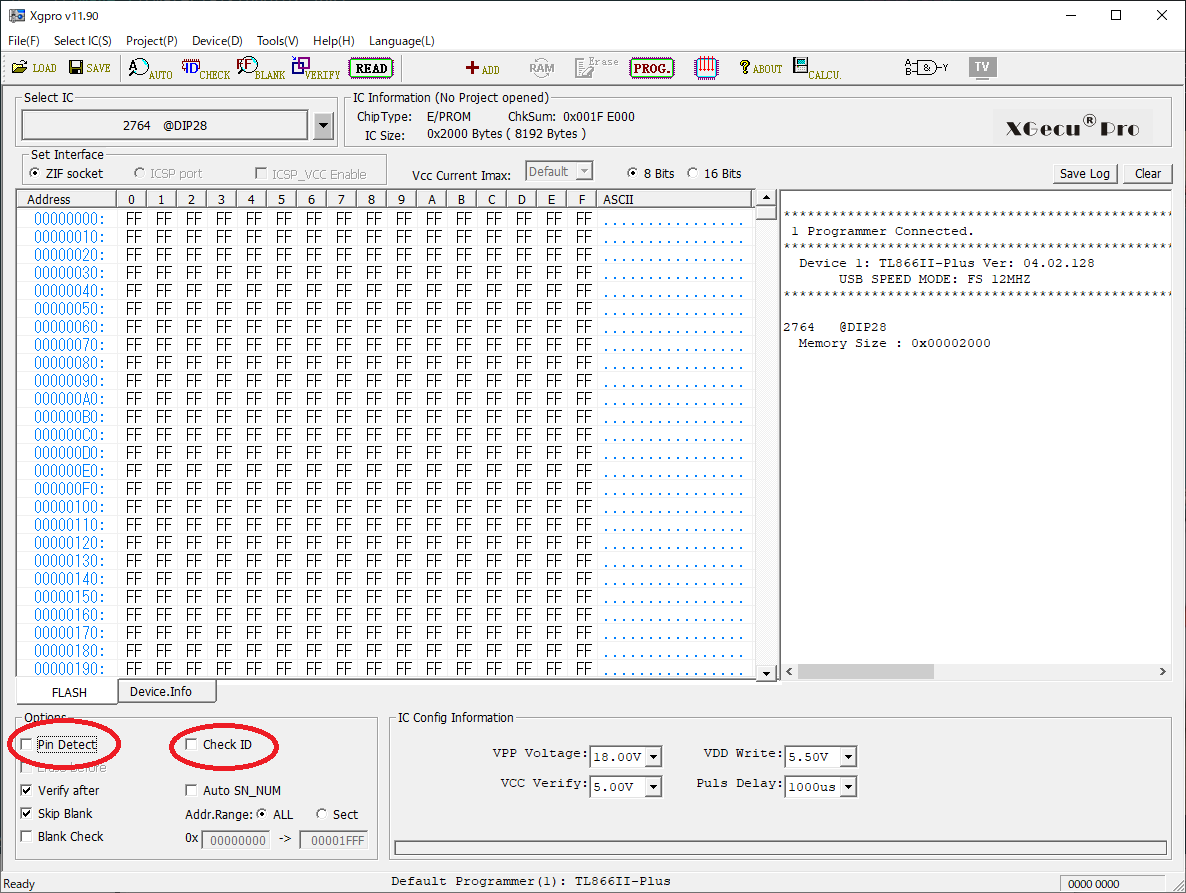Choose the ALL address range option
The width and height of the screenshot is (1186, 893).
(x=262, y=814)
